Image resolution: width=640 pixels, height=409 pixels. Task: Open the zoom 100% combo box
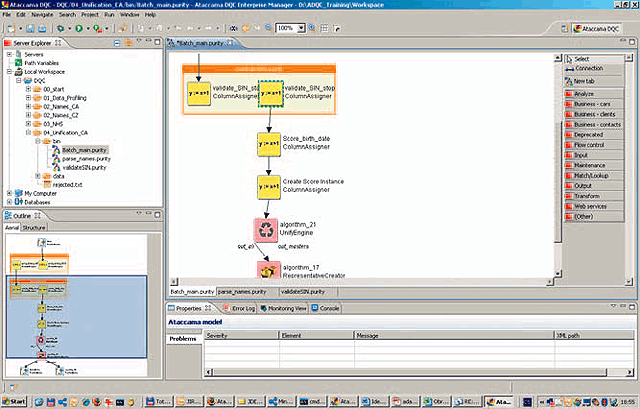[x=291, y=28]
